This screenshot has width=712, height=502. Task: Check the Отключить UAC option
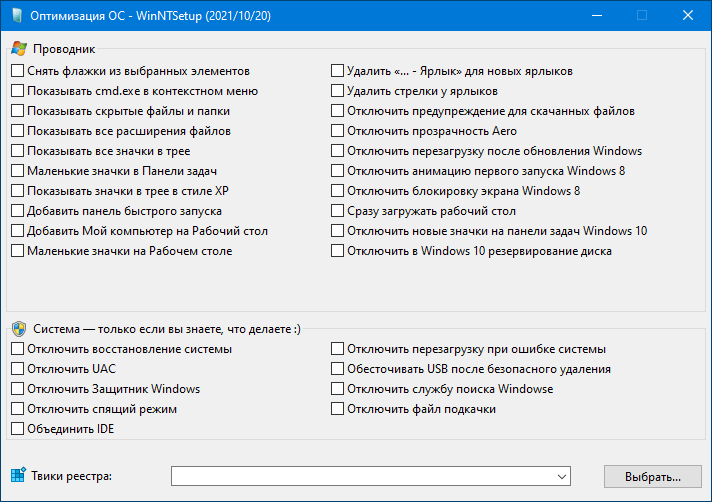17,369
